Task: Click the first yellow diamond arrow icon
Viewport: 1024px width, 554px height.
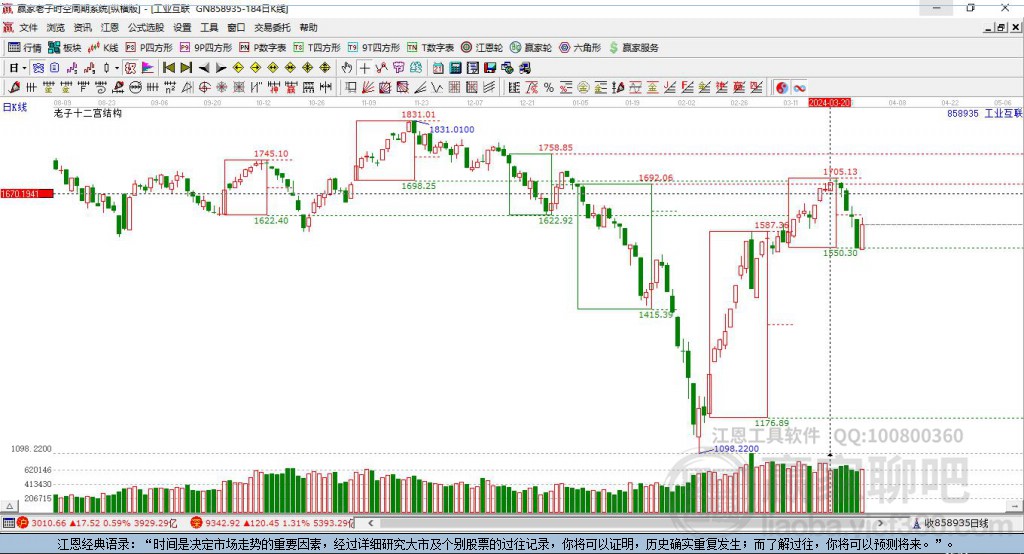Action: tap(238, 68)
